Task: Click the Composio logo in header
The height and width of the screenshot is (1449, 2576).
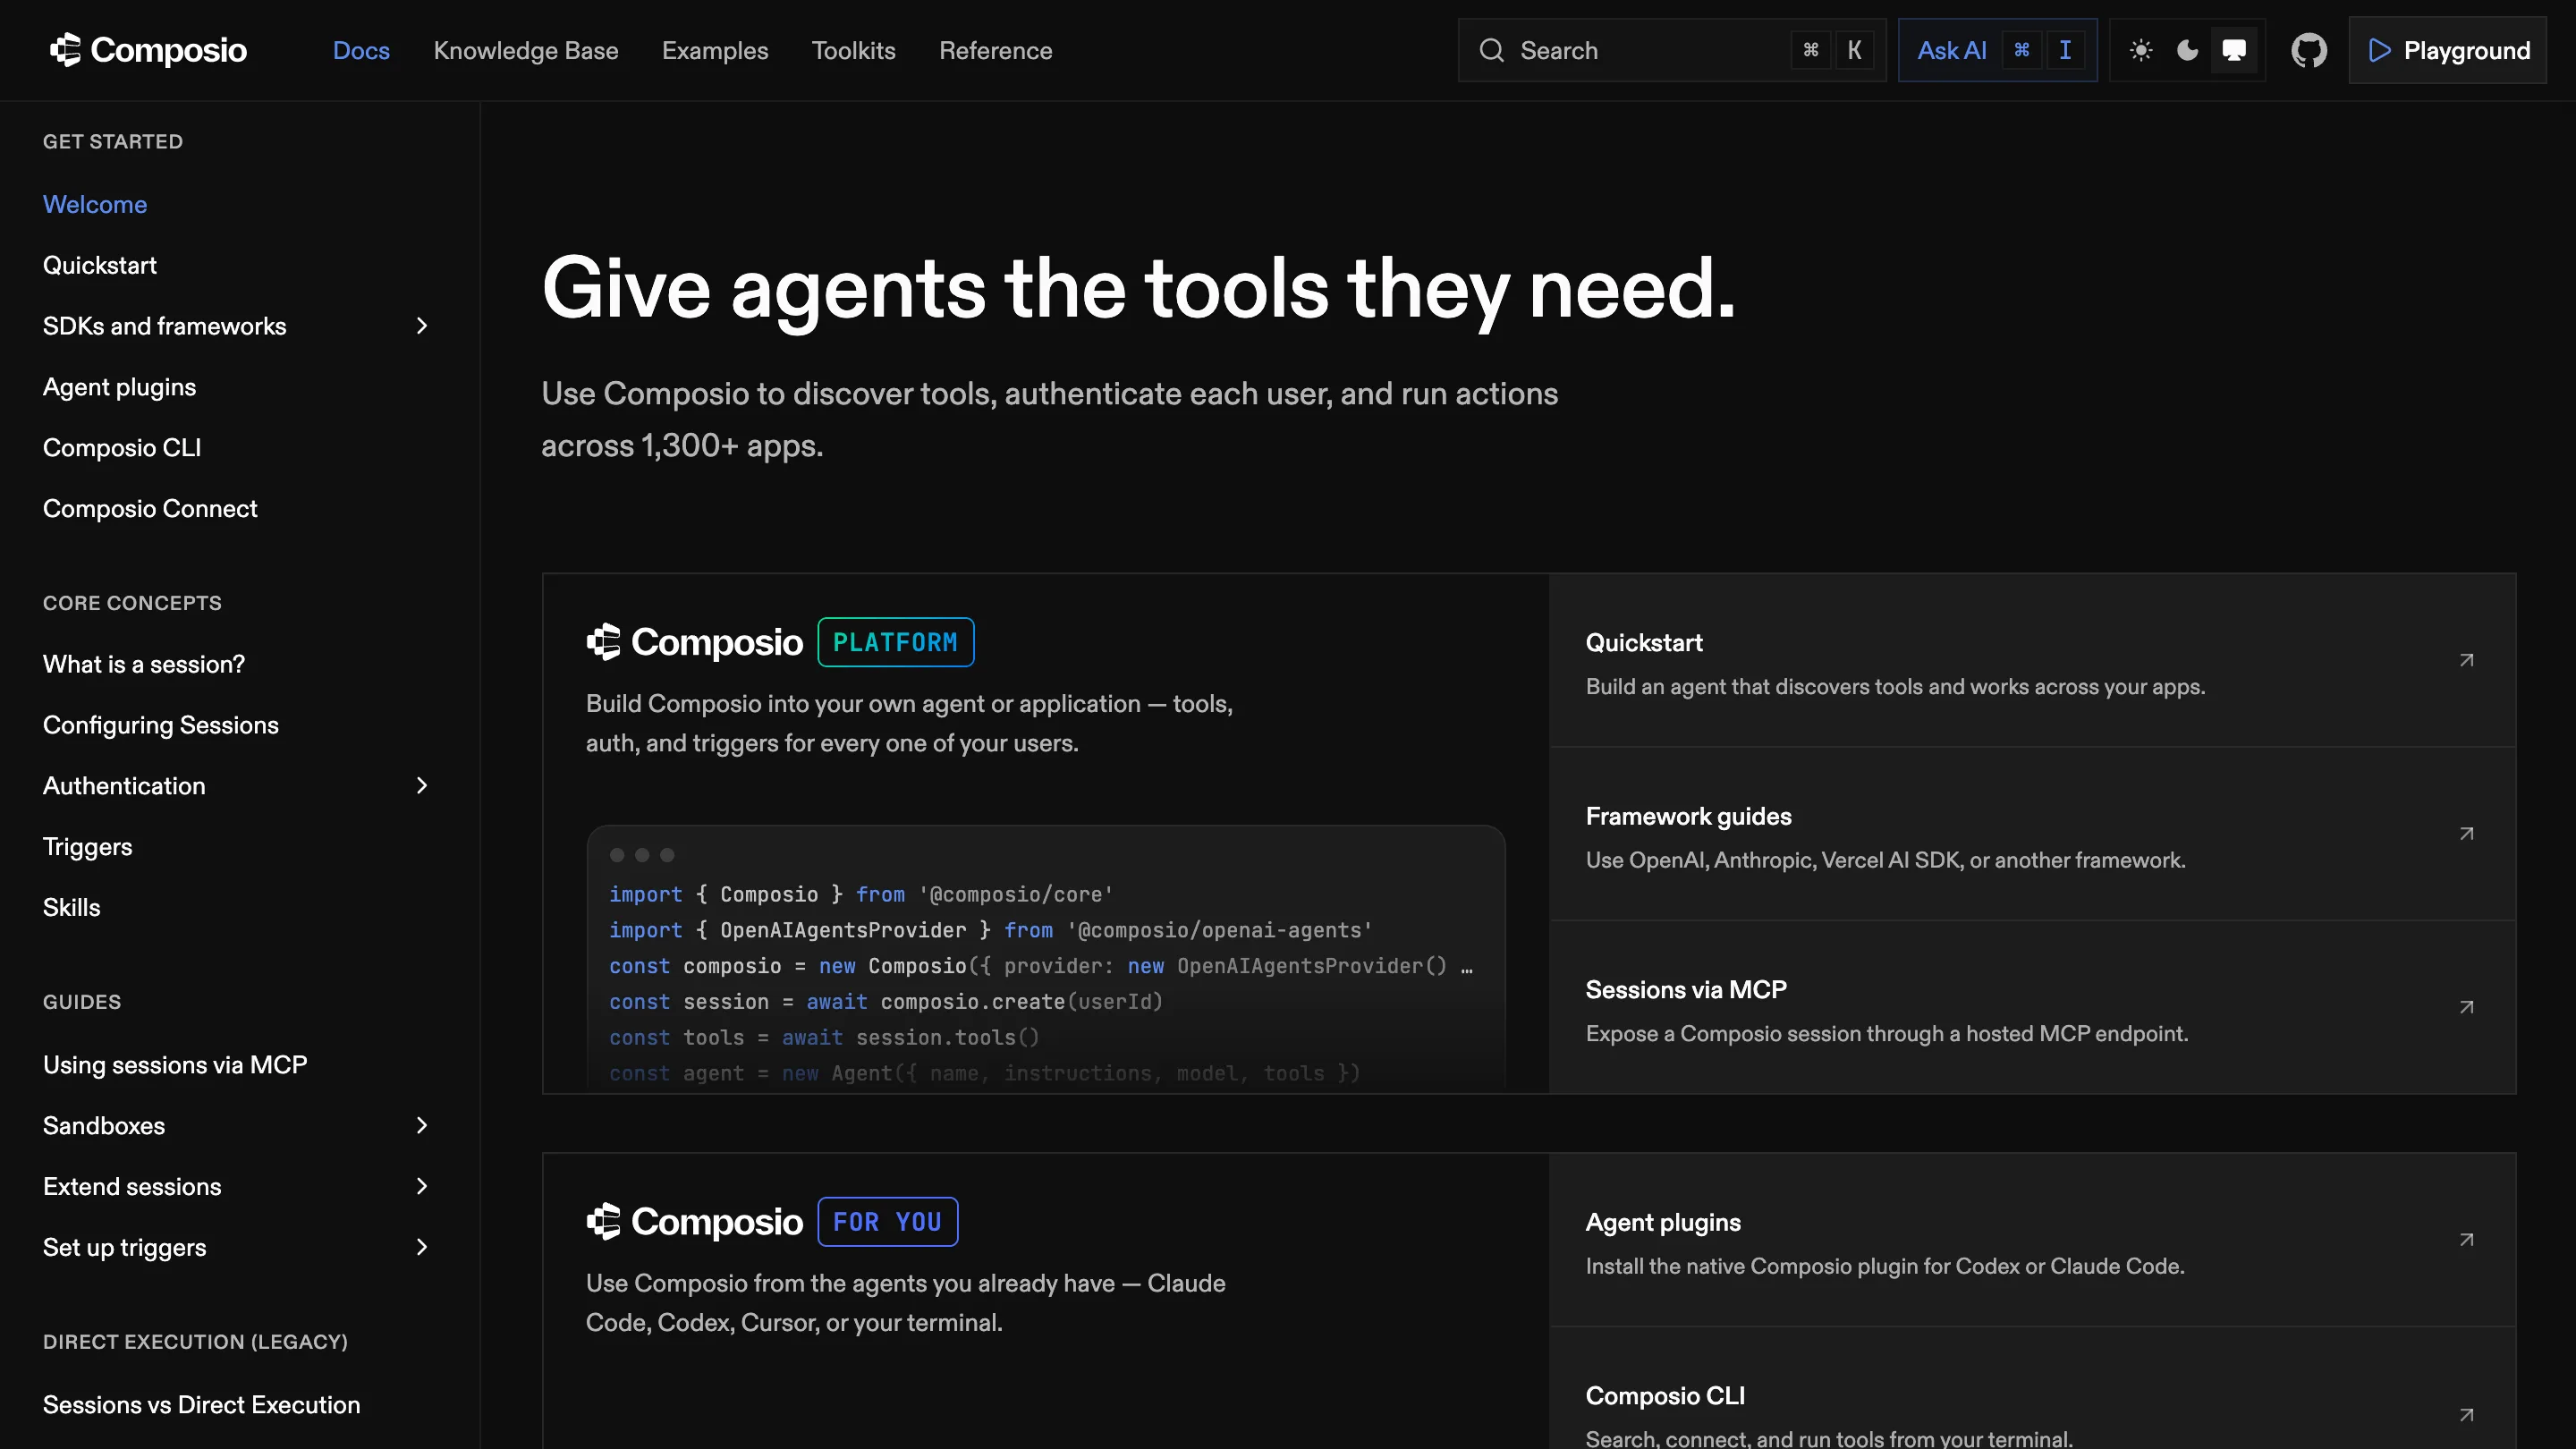Action: pyautogui.click(x=148, y=50)
